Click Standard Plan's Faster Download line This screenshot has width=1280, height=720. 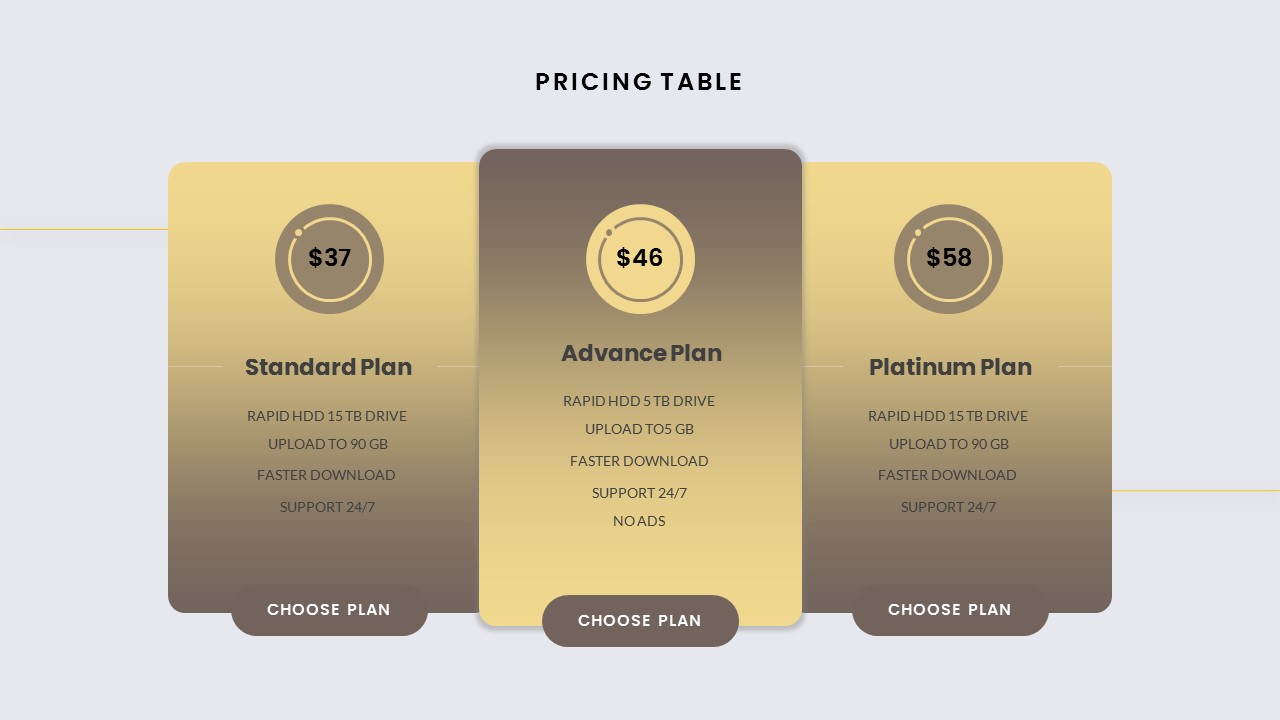(x=326, y=475)
